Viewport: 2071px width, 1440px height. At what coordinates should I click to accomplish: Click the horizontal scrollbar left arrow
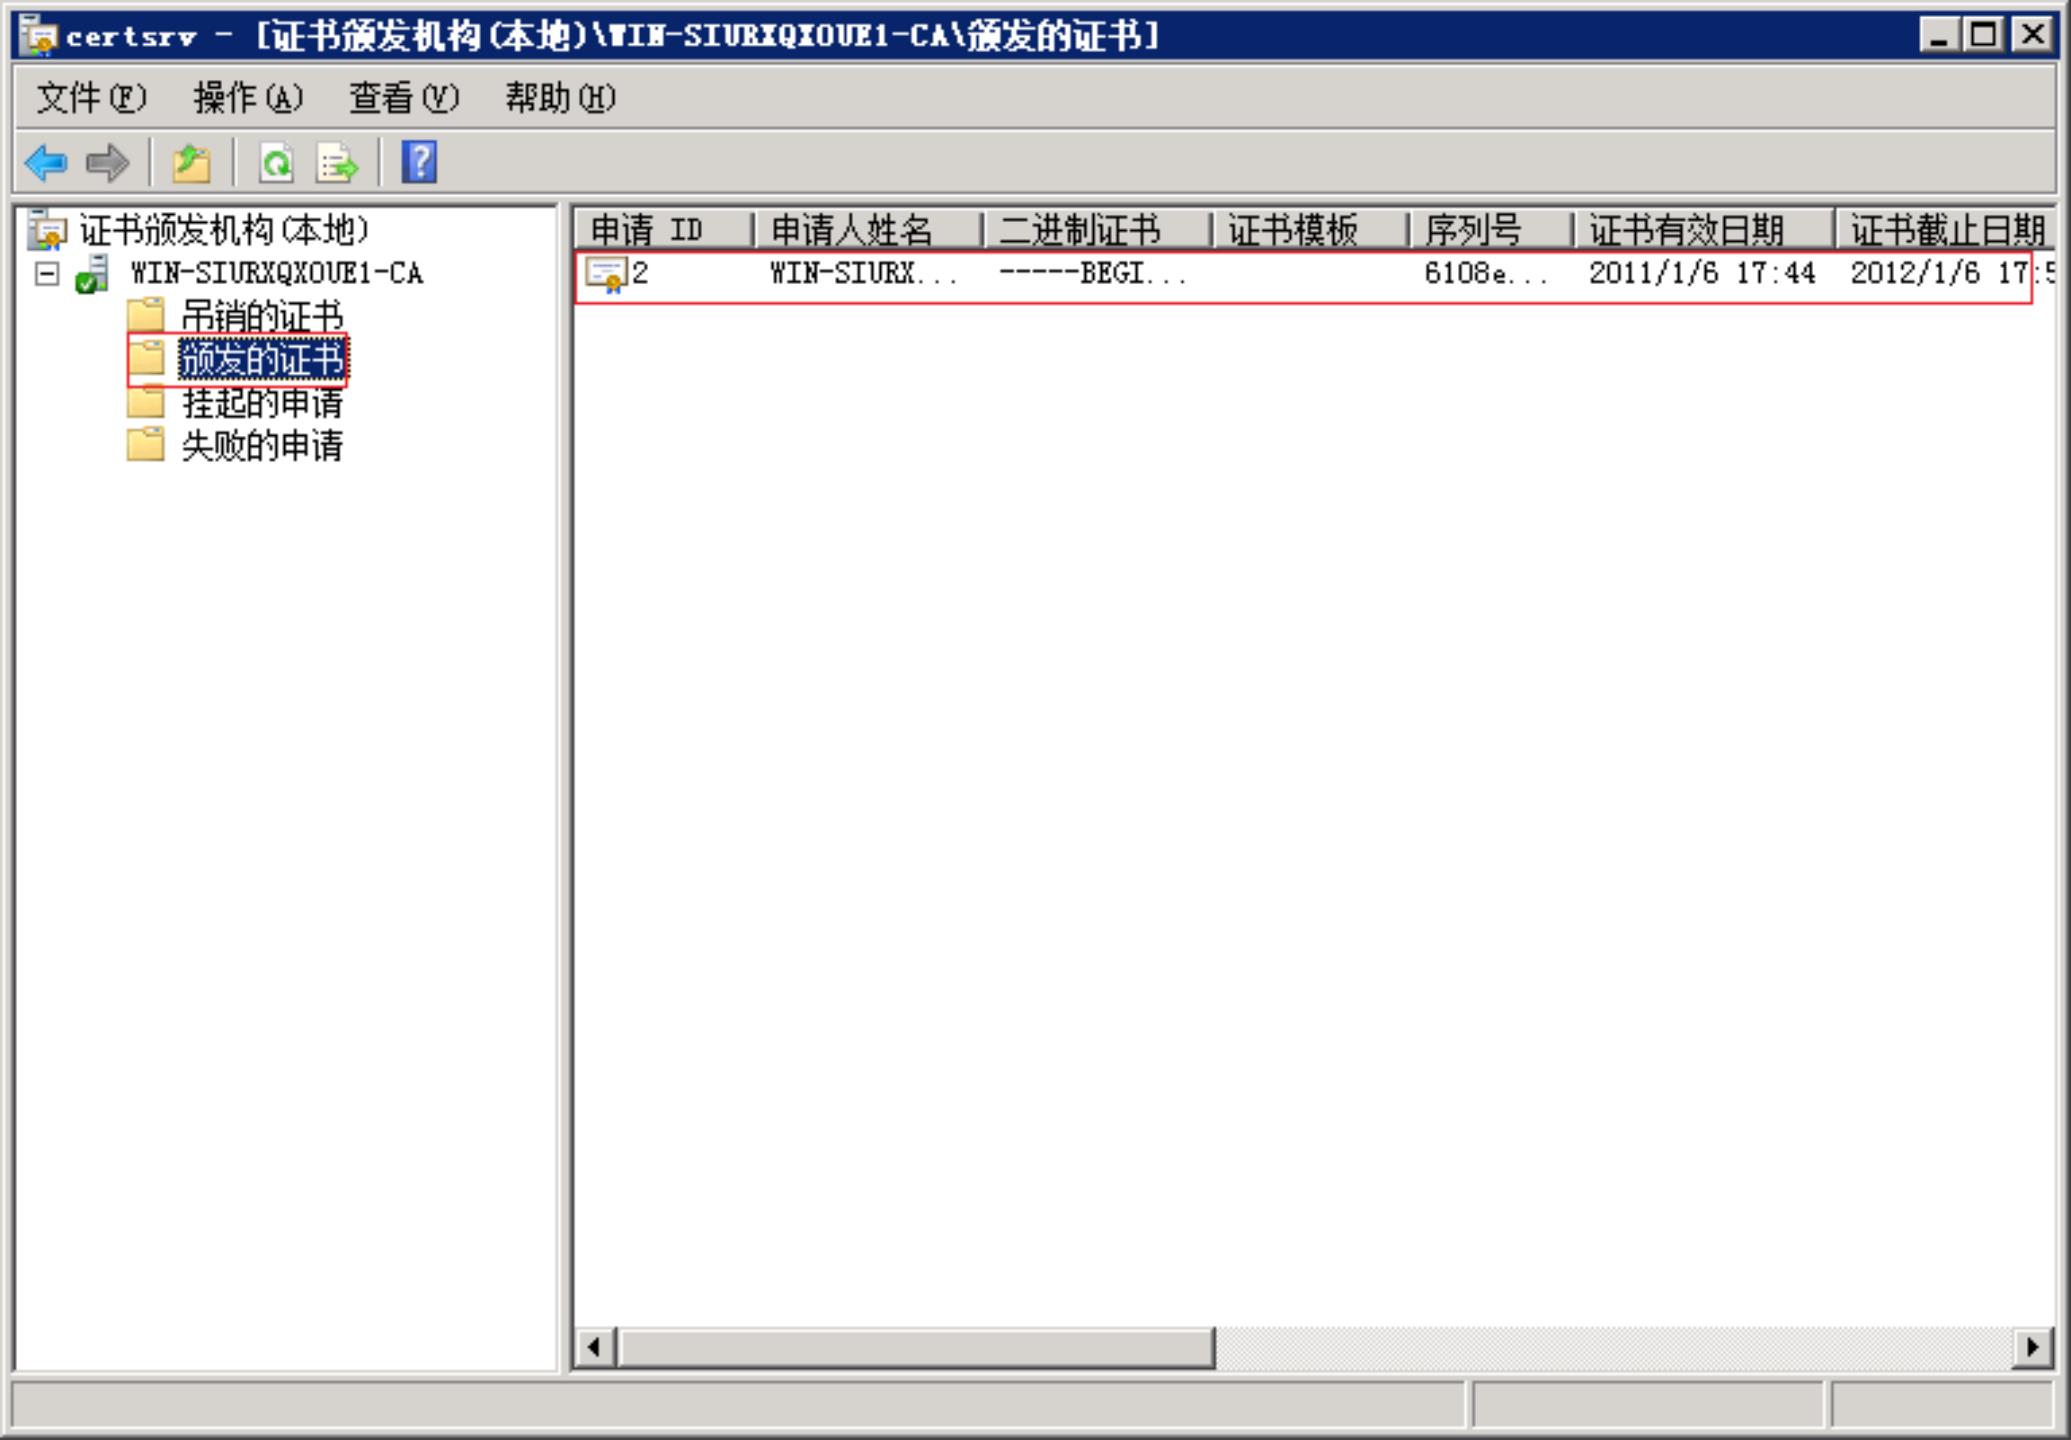point(595,1347)
